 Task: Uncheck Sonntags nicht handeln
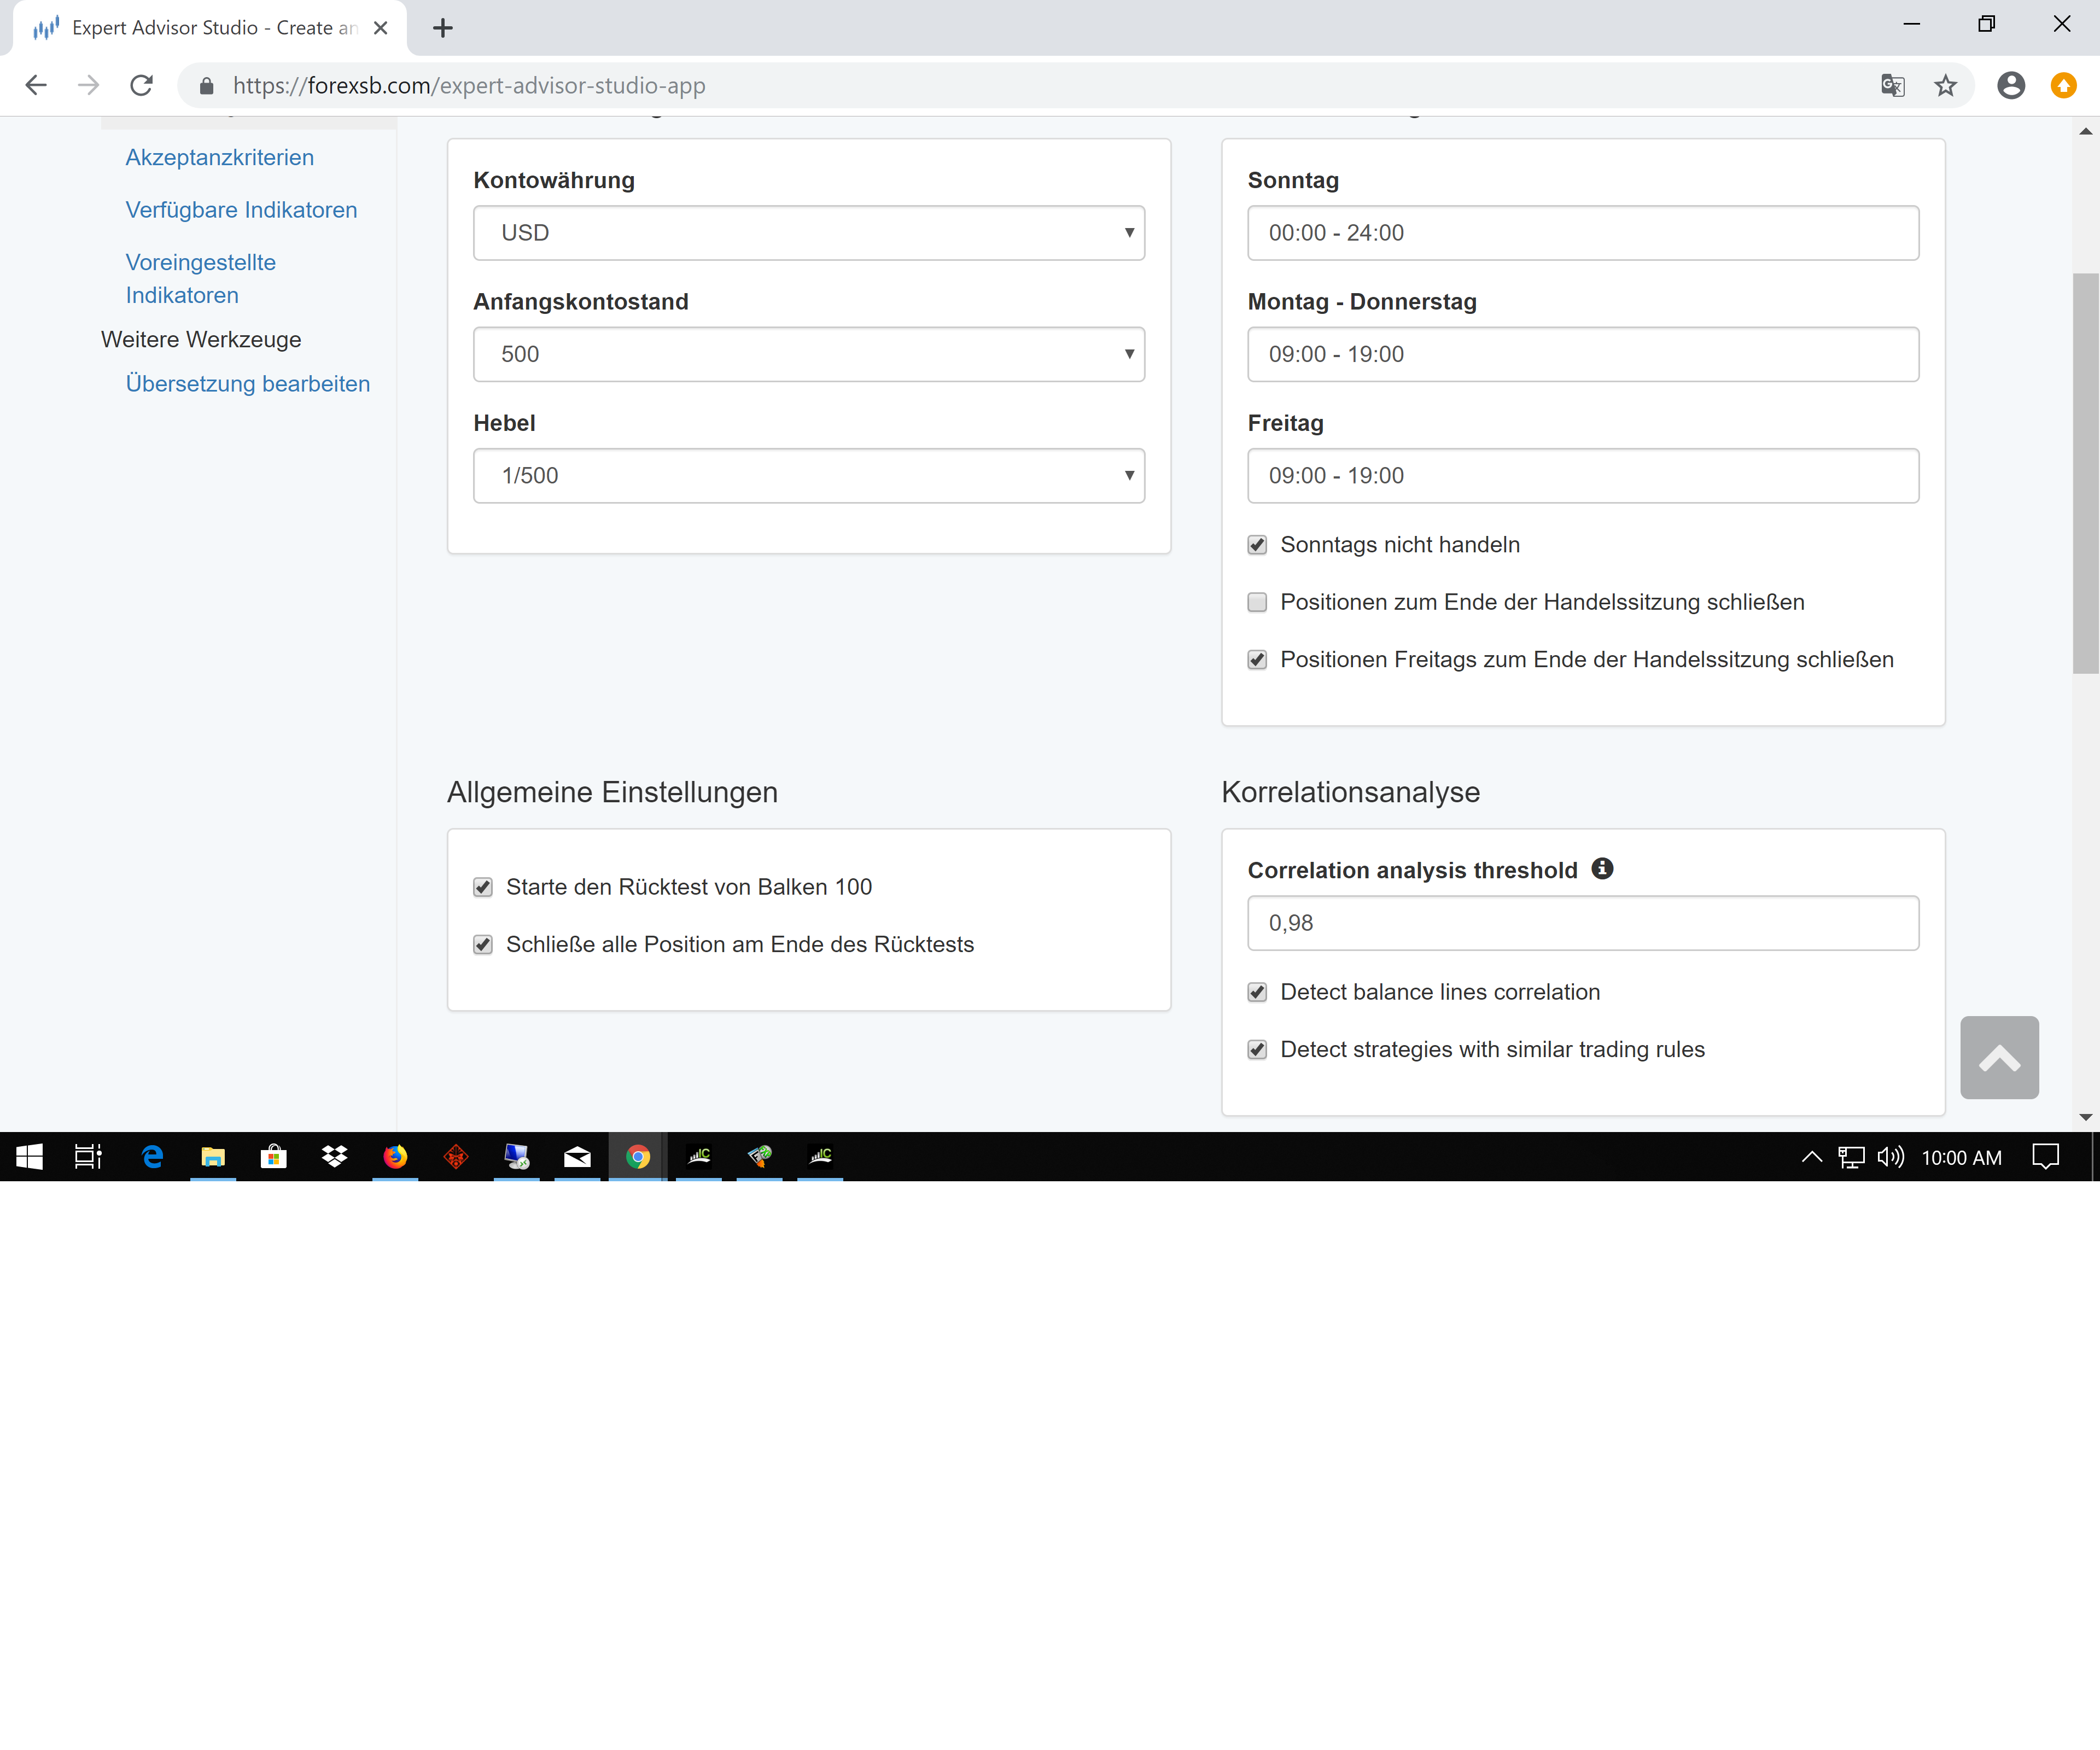pyautogui.click(x=1257, y=545)
